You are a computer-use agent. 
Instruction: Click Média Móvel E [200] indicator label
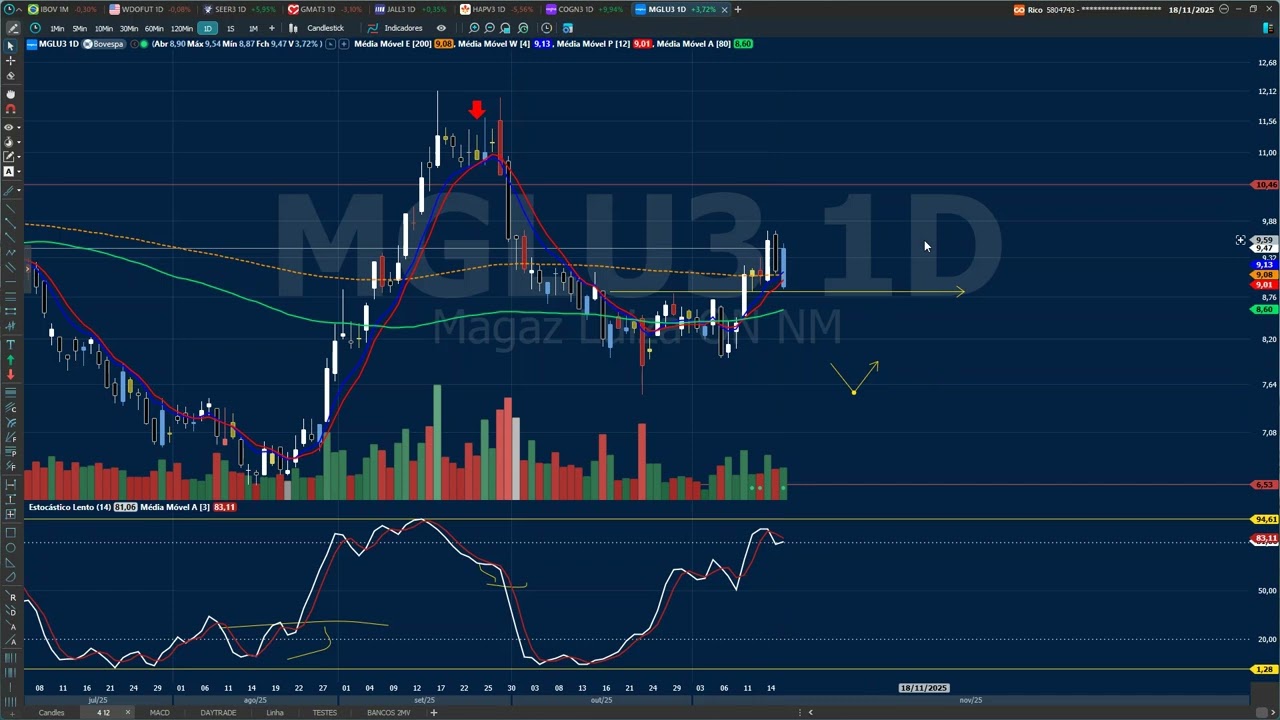pyautogui.click(x=393, y=44)
